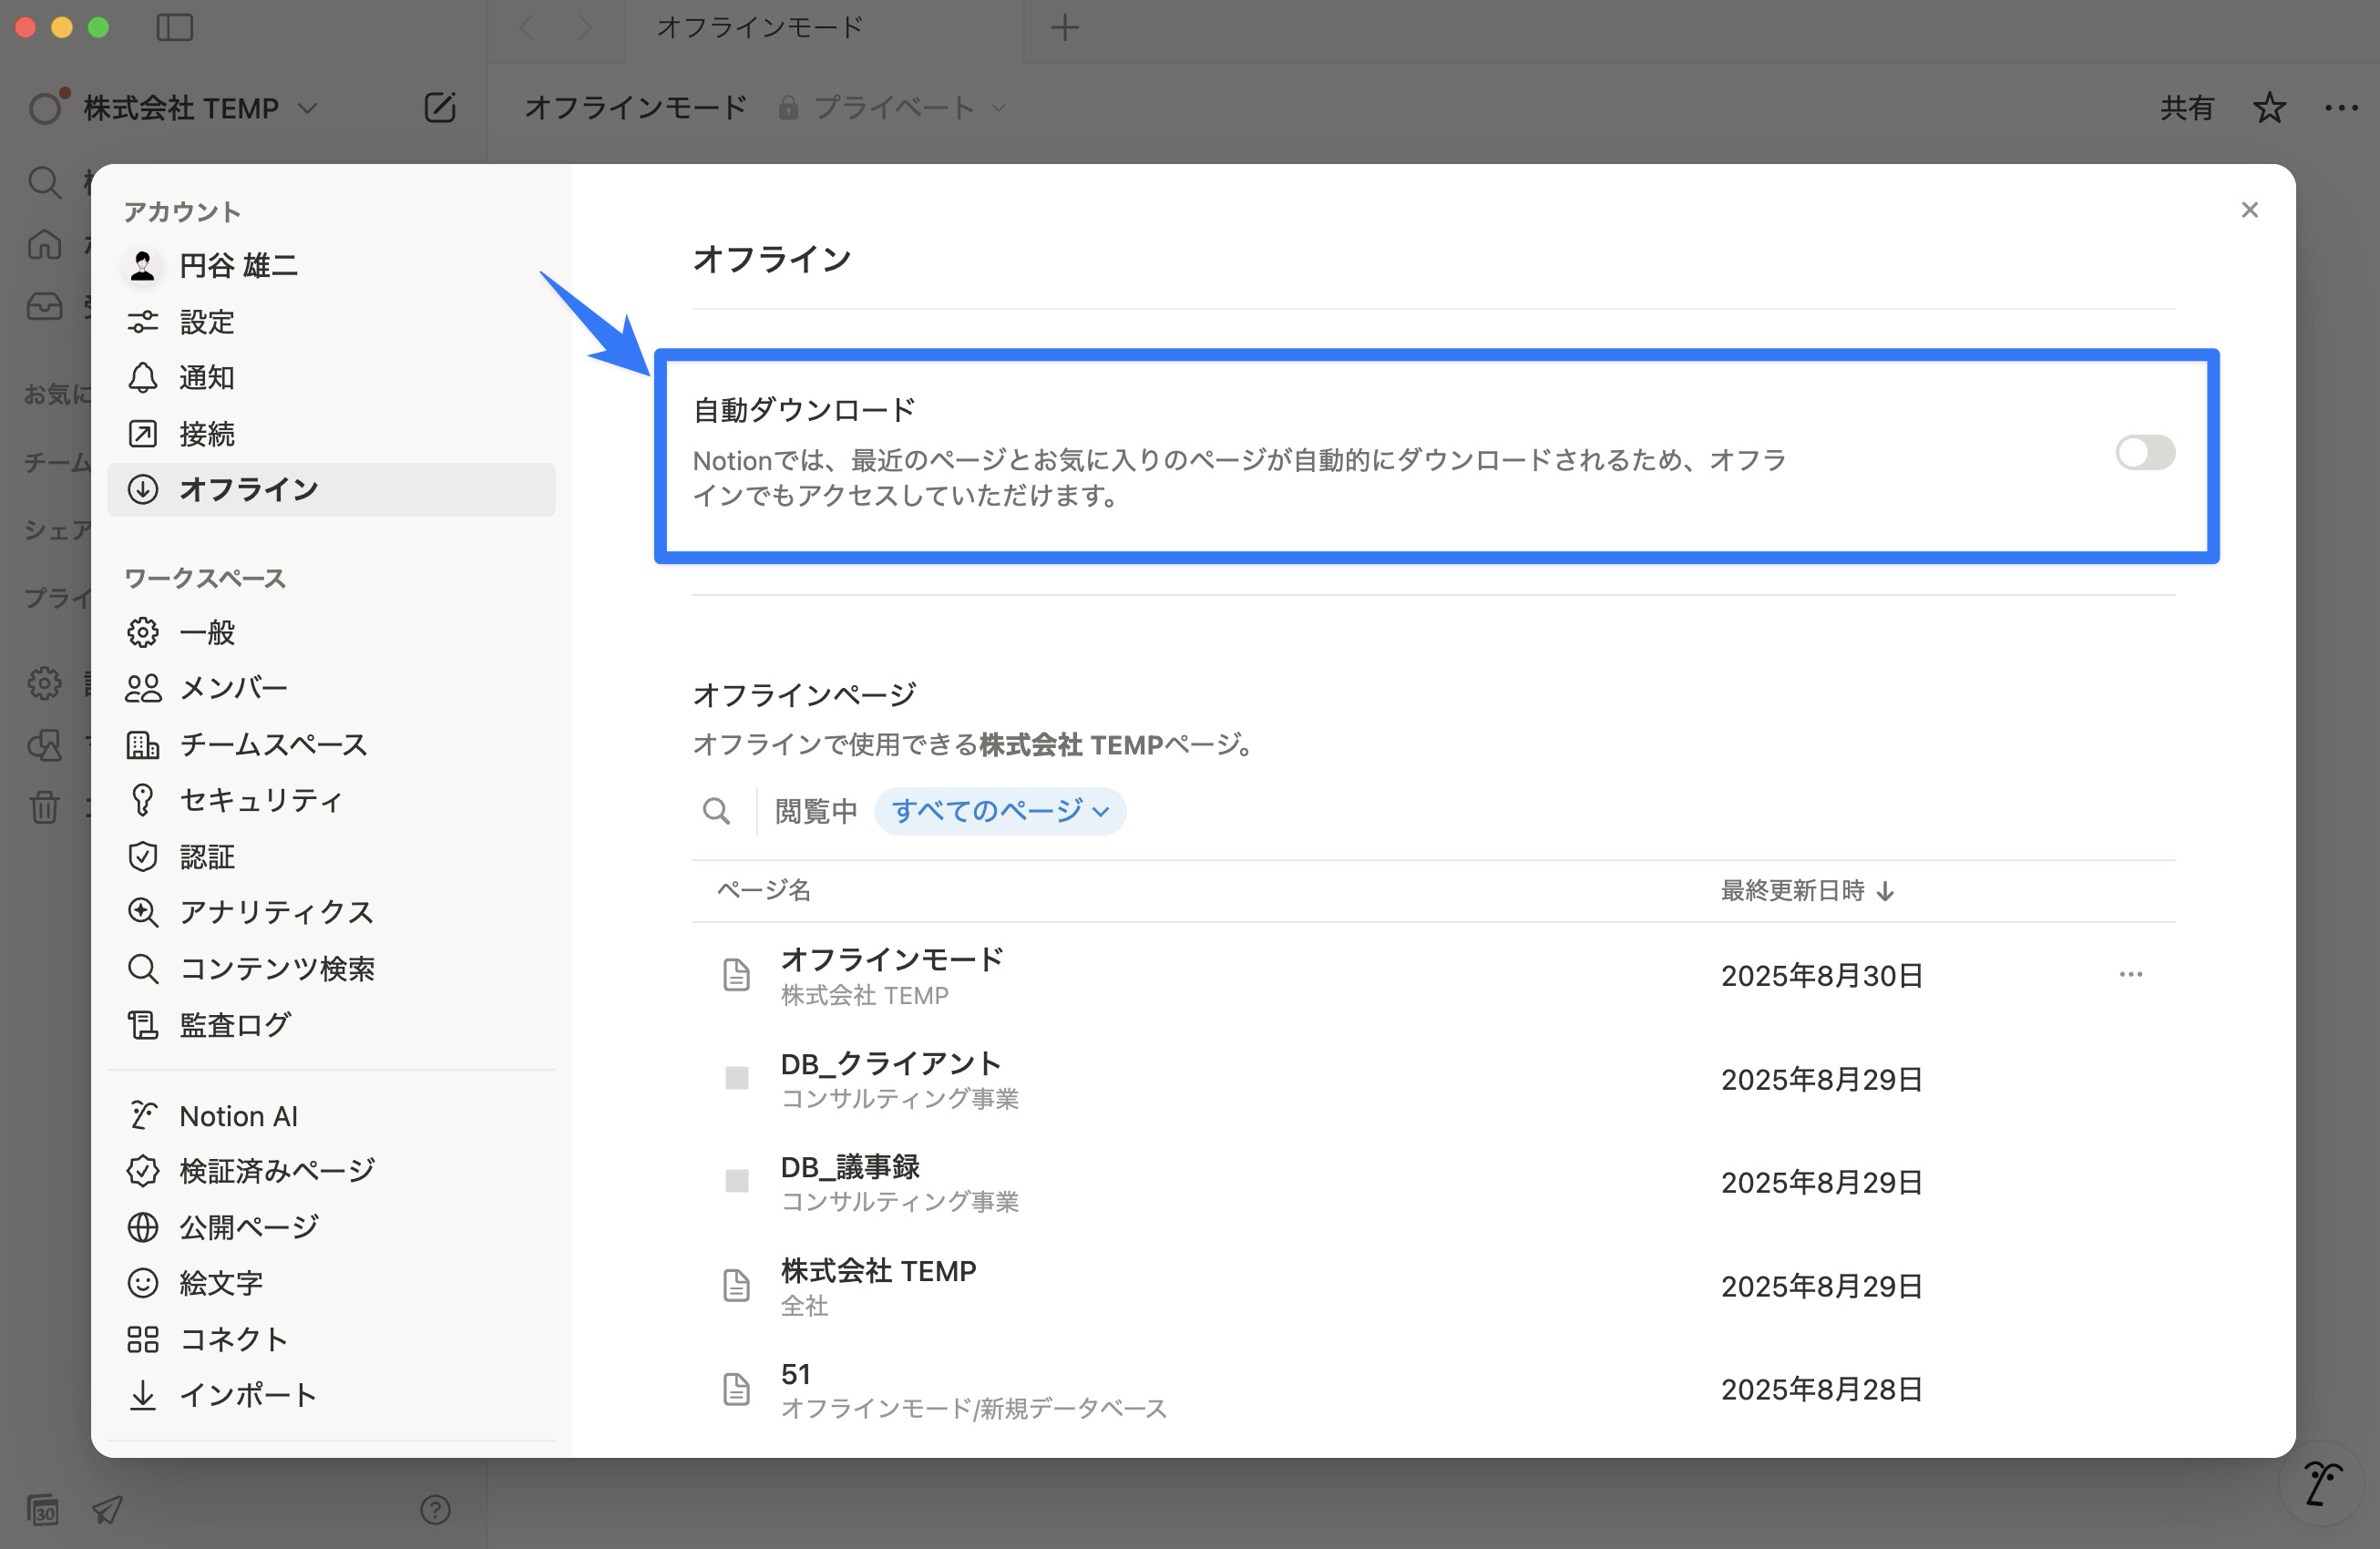
Task: Open the page named 51
Action: coord(1433,1389)
